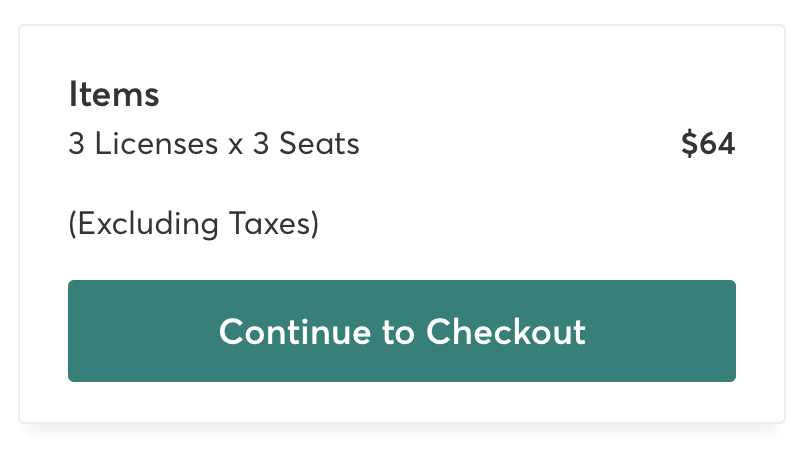
Task: Click the $64 price amount
Action: (708, 143)
